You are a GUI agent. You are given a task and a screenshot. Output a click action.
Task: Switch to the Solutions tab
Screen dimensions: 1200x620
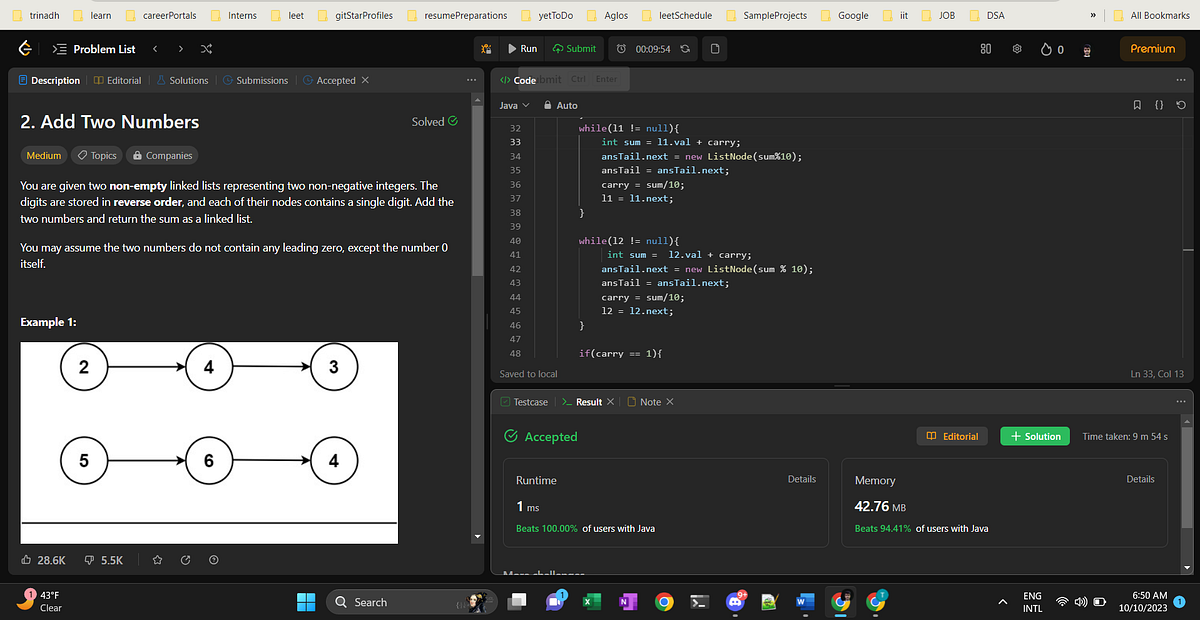182,80
